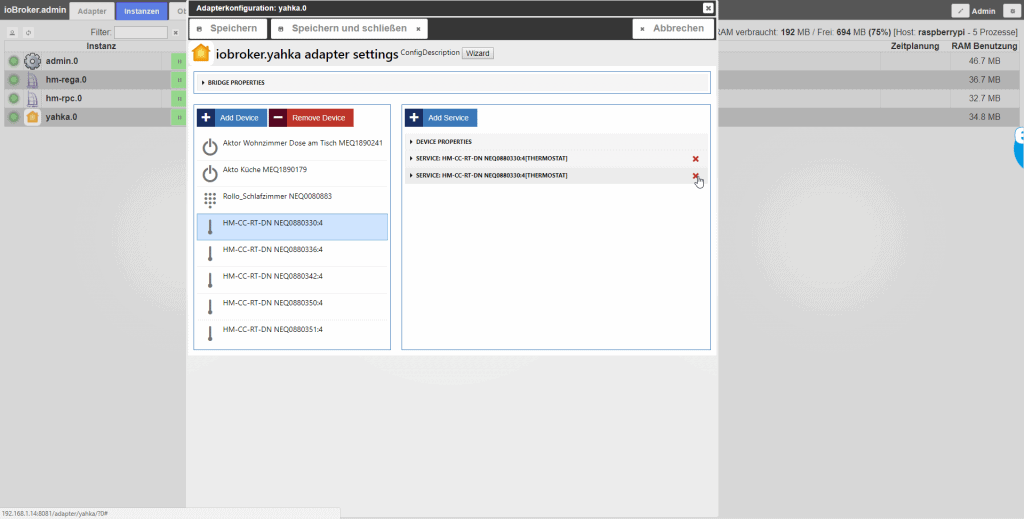
Task: Click thermometer icon of NEQ0880350:4 device
Action: pyautogui.click(x=210, y=307)
